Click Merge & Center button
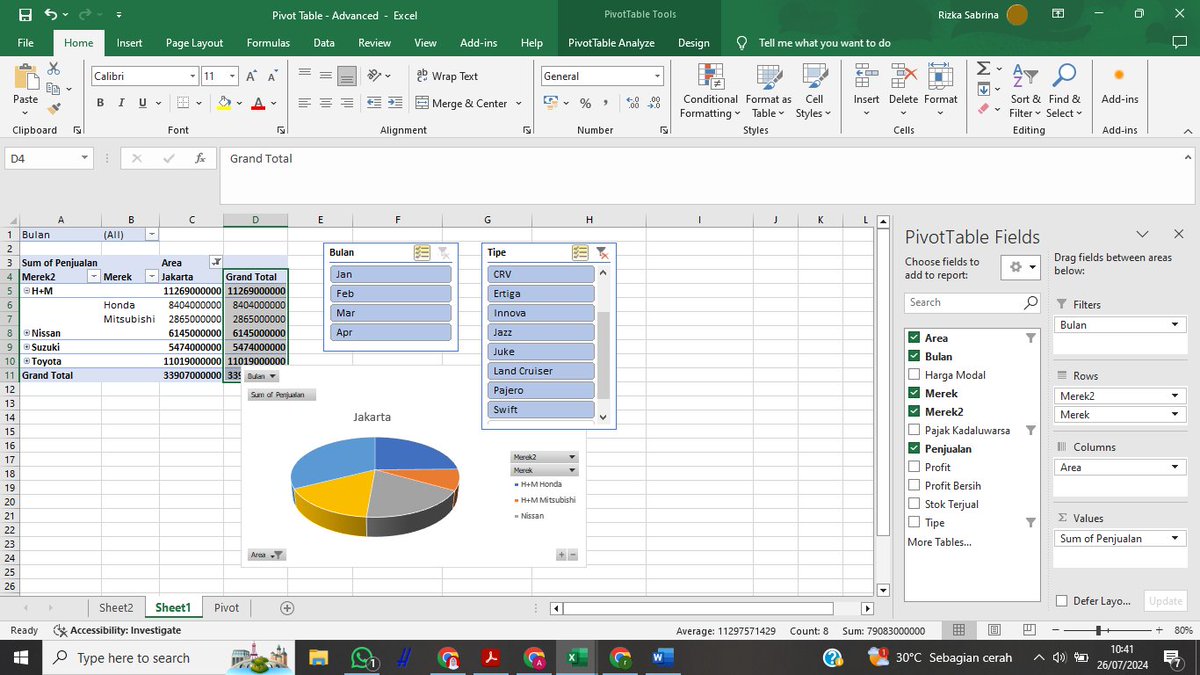Screen dimensions: 1200x675 coord(469,103)
